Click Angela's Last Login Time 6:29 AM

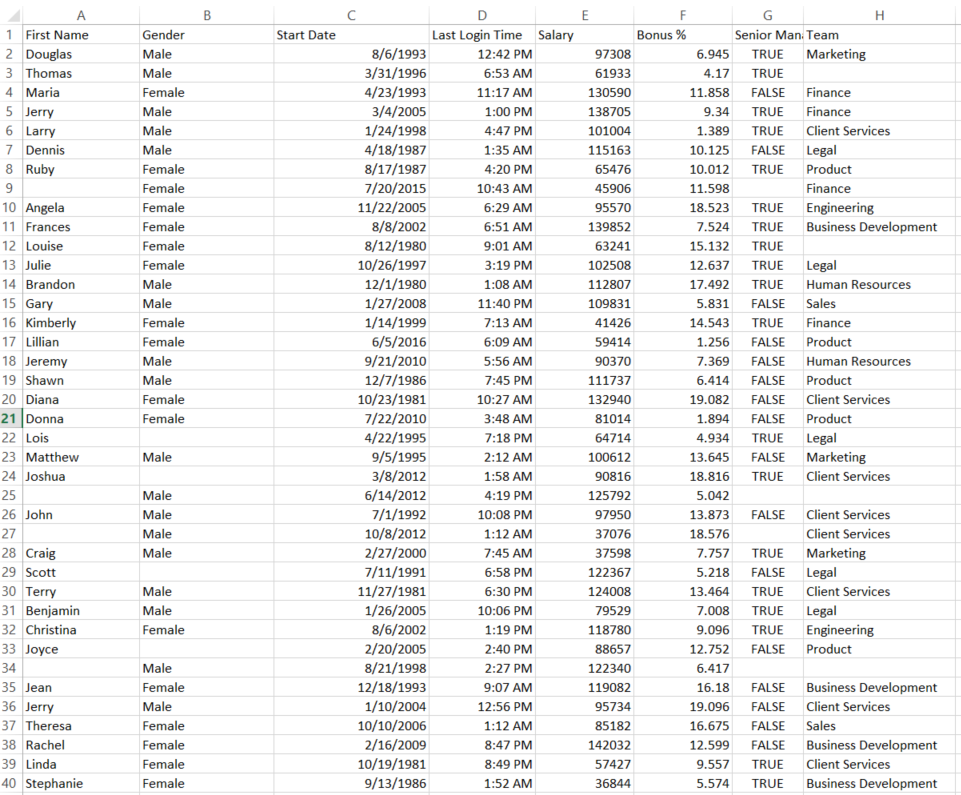482,207
